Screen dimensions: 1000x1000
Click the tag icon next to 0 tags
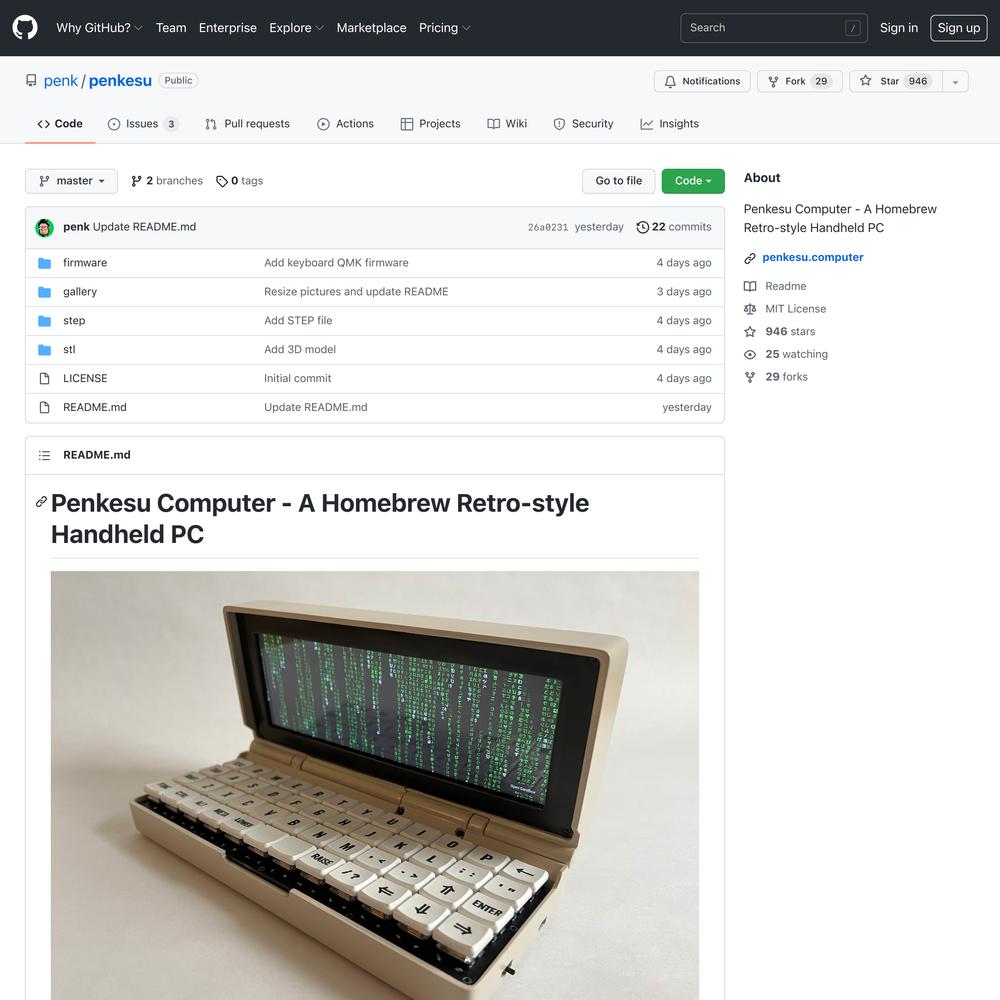[x=222, y=182]
